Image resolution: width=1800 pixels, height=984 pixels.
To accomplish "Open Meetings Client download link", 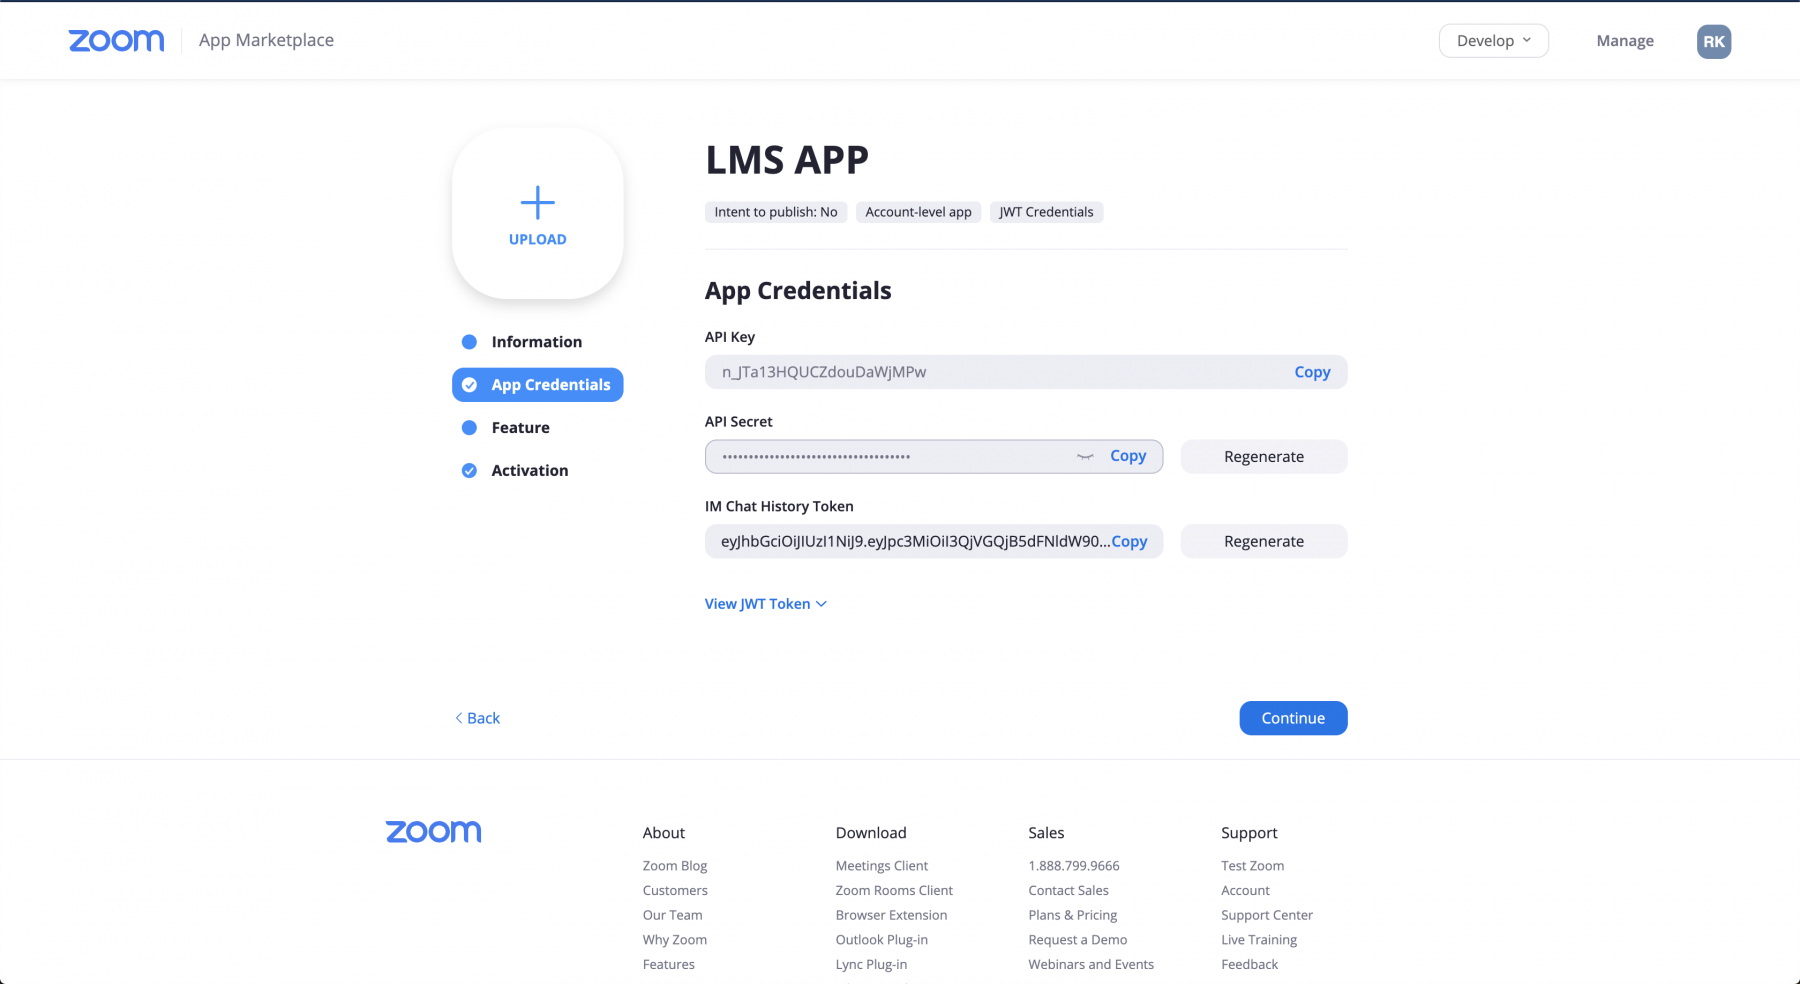I will coord(882,866).
